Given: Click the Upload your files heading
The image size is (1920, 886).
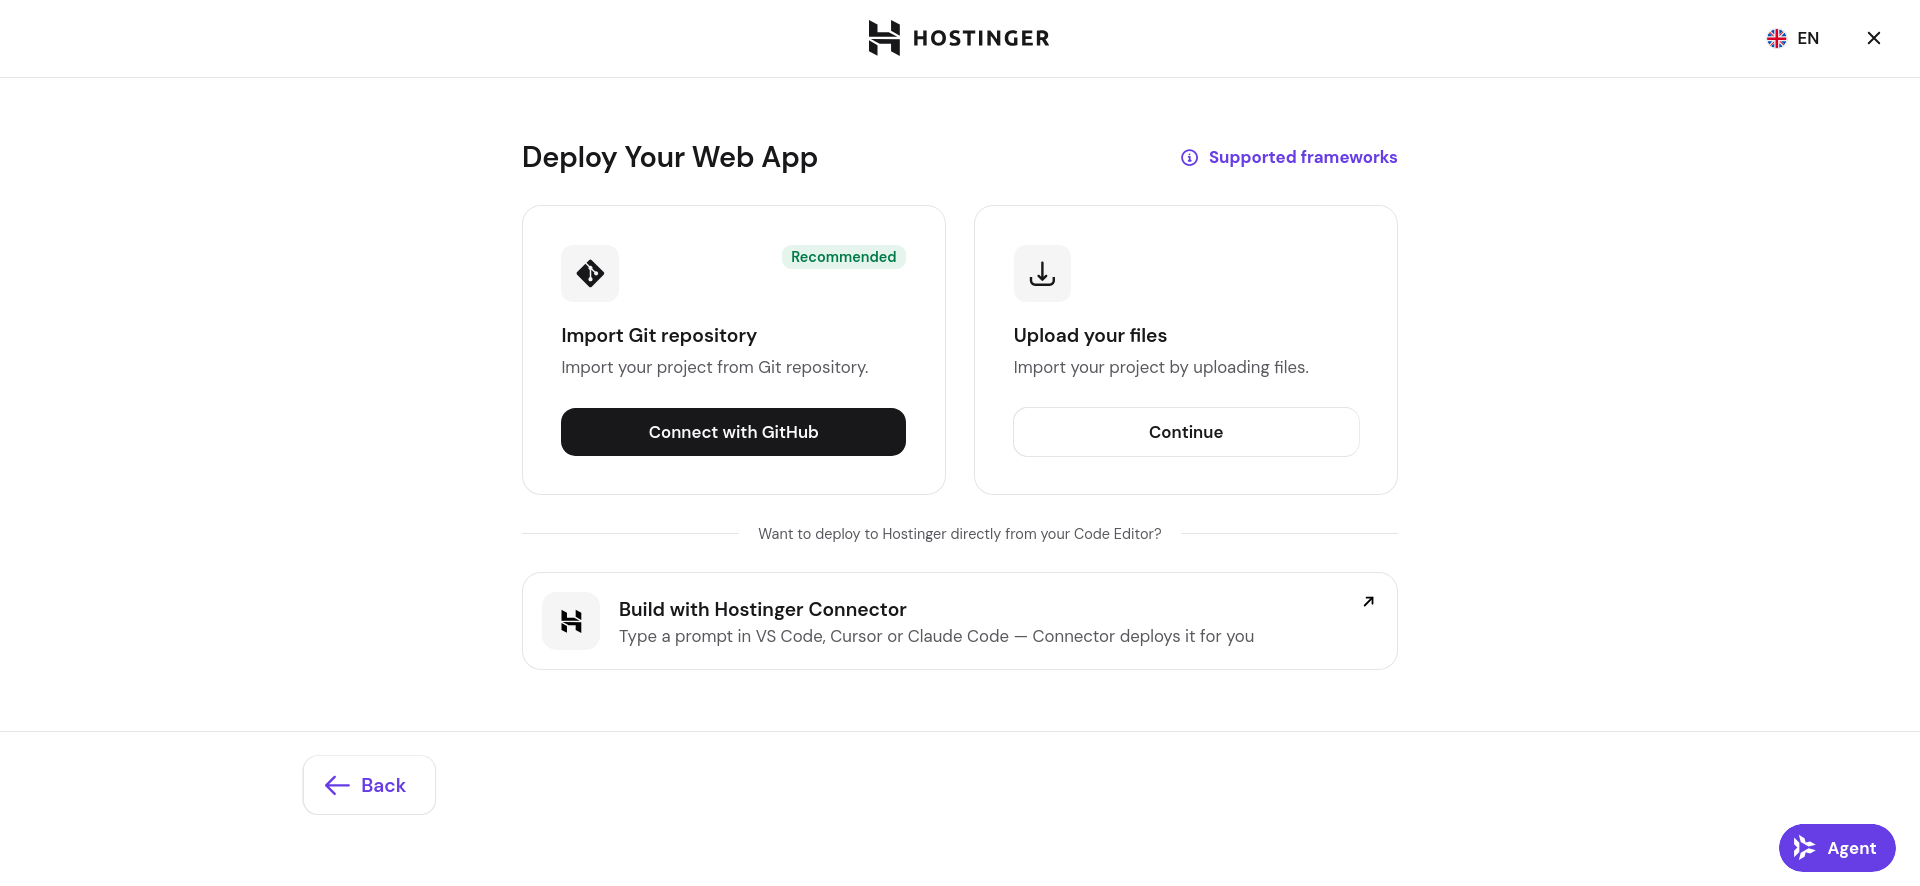Looking at the screenshot, I should pos(1090,335).
